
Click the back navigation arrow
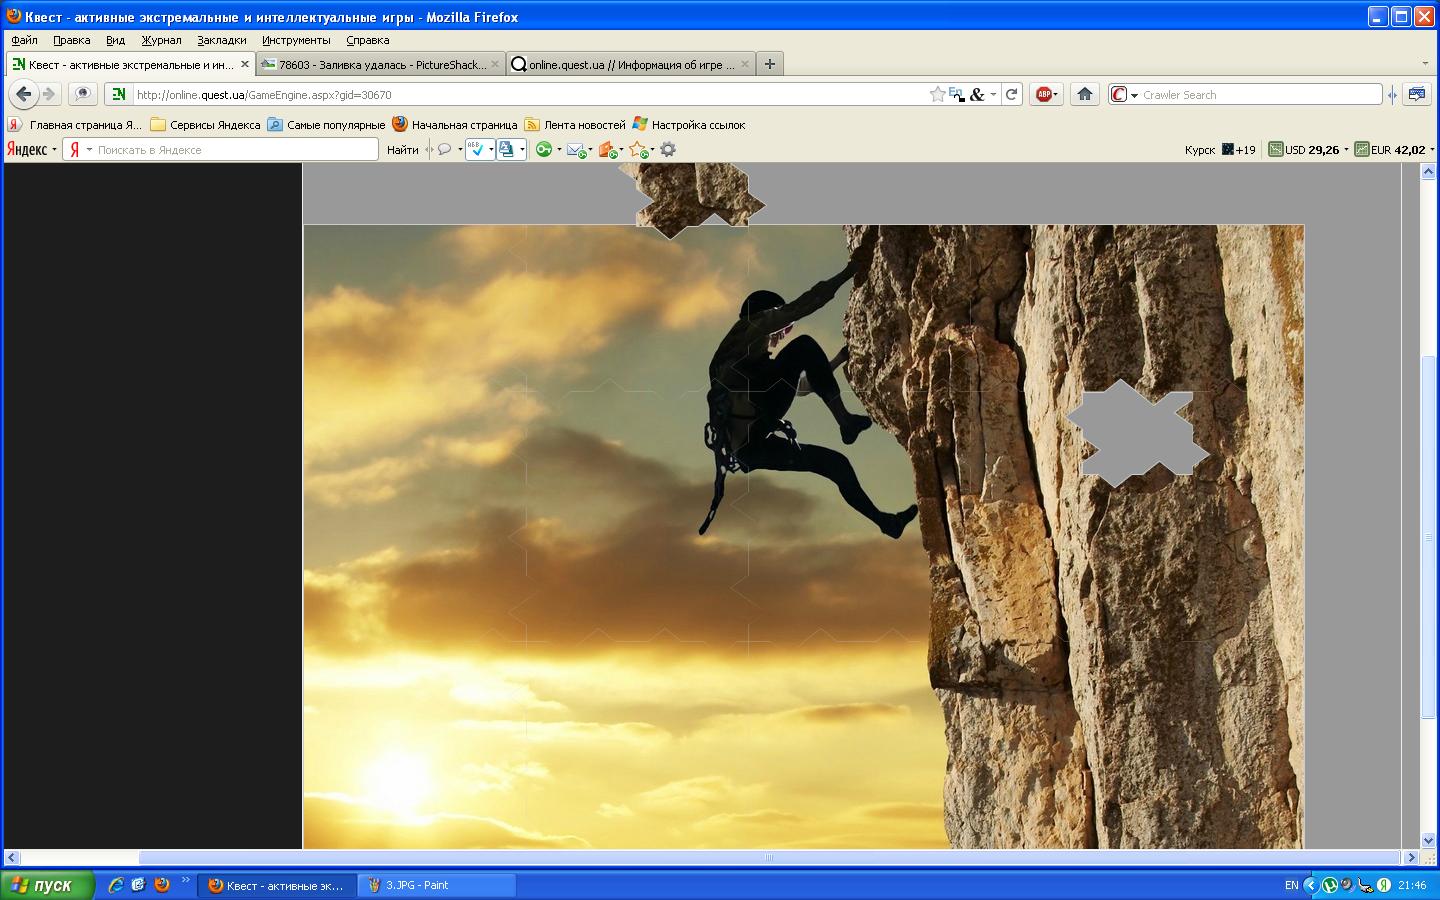(x=24, y=94)
